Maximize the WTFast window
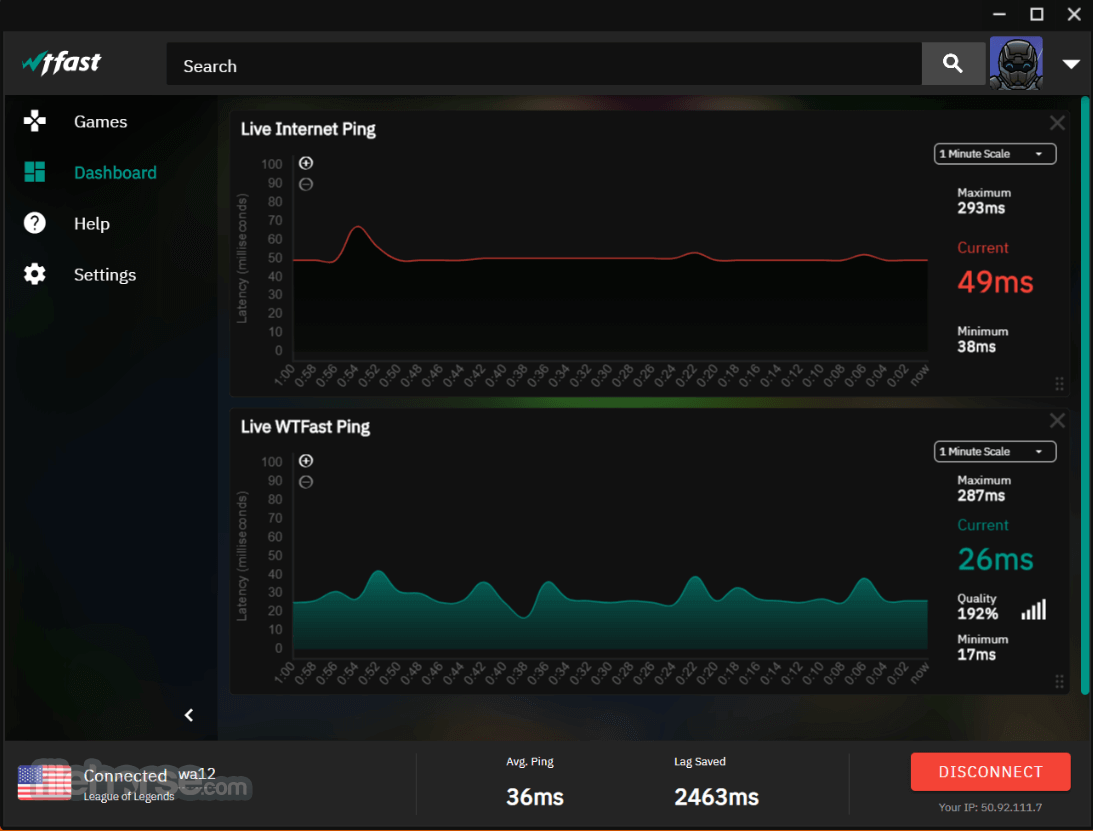Viewport: 1093px width, 831px height. tap(1037, 14)
